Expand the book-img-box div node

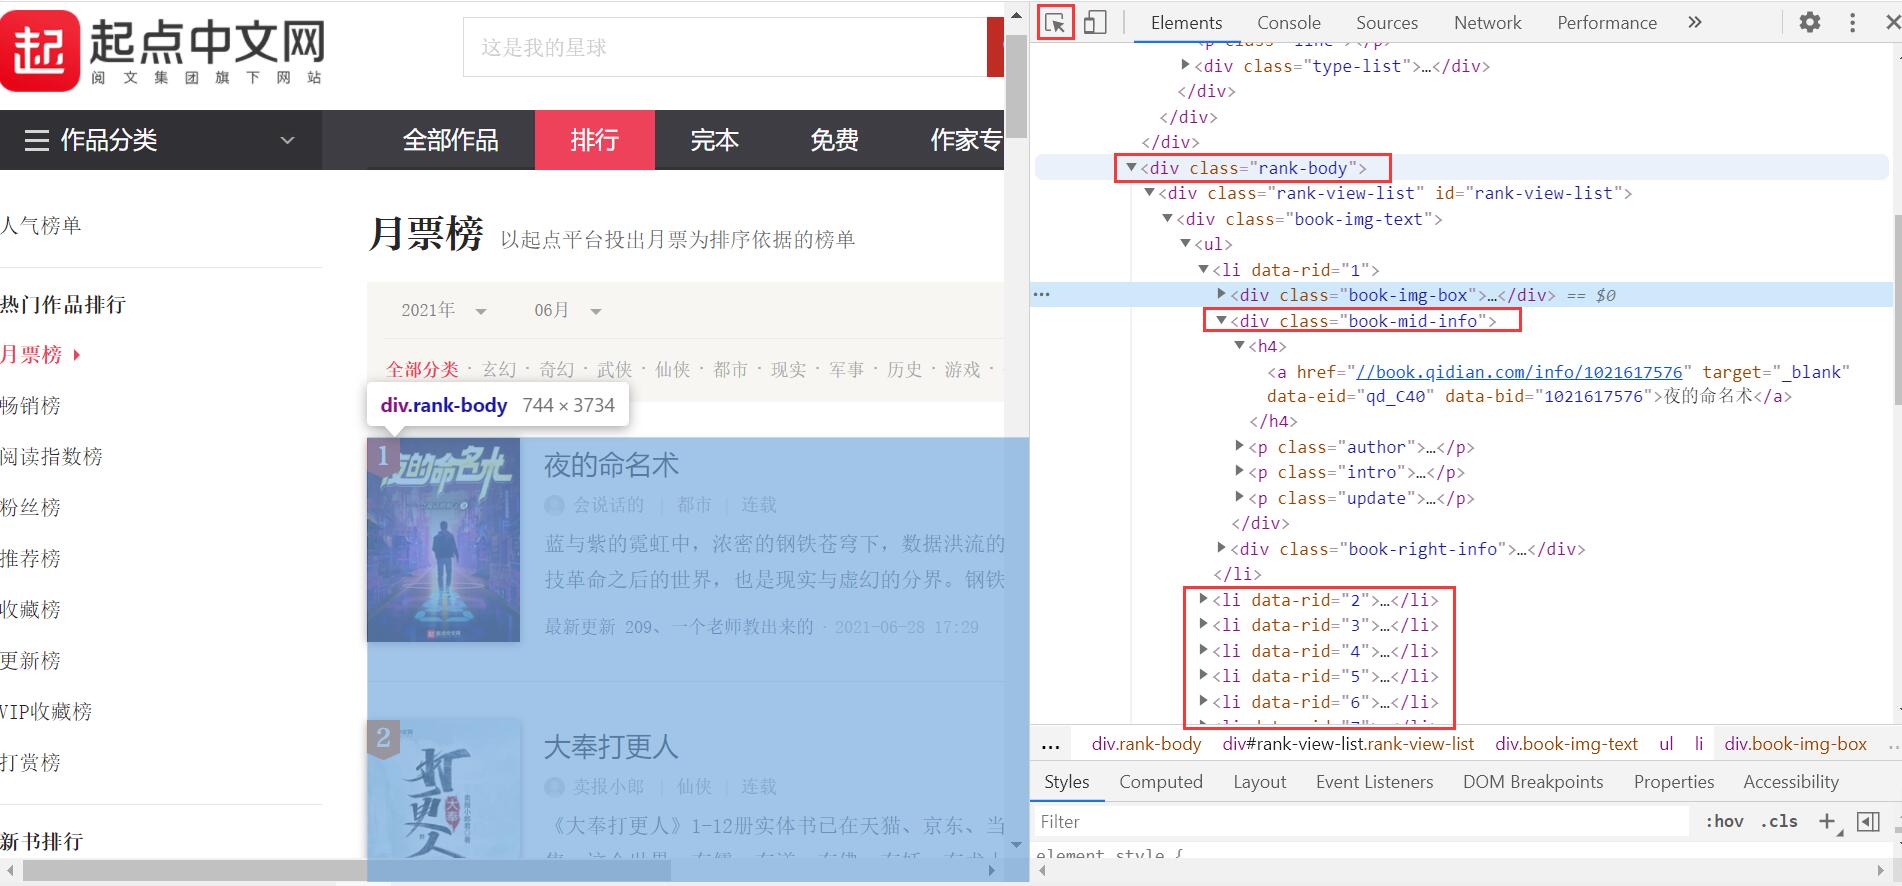coord(1221,294)
